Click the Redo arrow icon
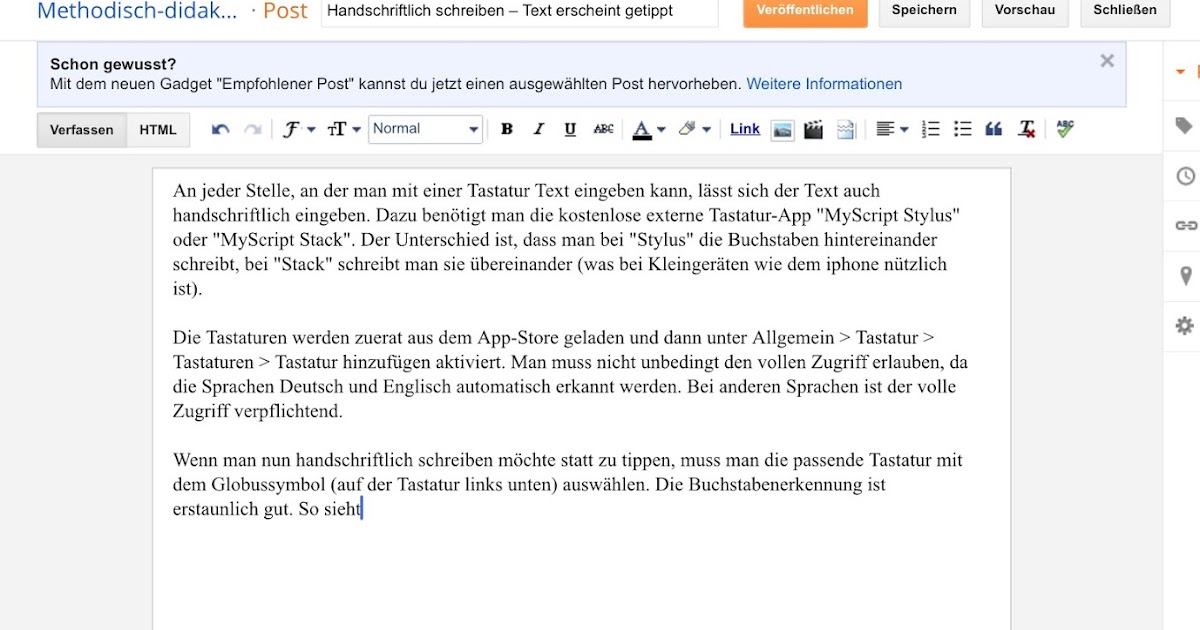1200x630 pixels. (x=253, y=129)
